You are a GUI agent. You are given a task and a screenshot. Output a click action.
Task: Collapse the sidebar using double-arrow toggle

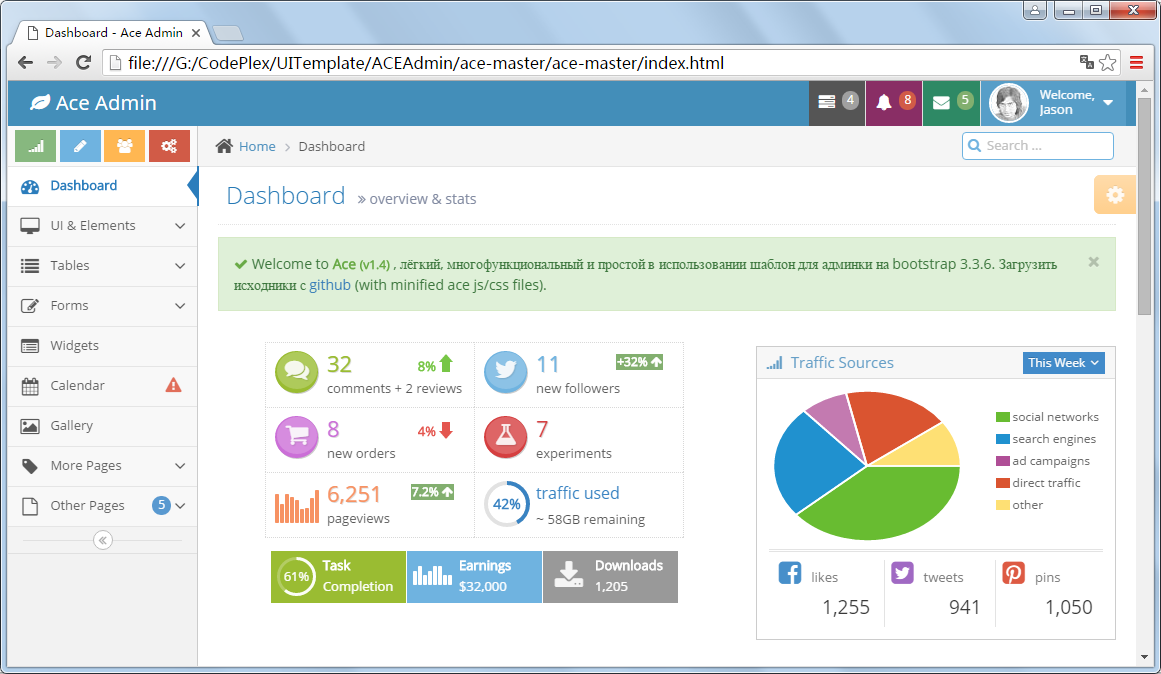tap(102, 540)
